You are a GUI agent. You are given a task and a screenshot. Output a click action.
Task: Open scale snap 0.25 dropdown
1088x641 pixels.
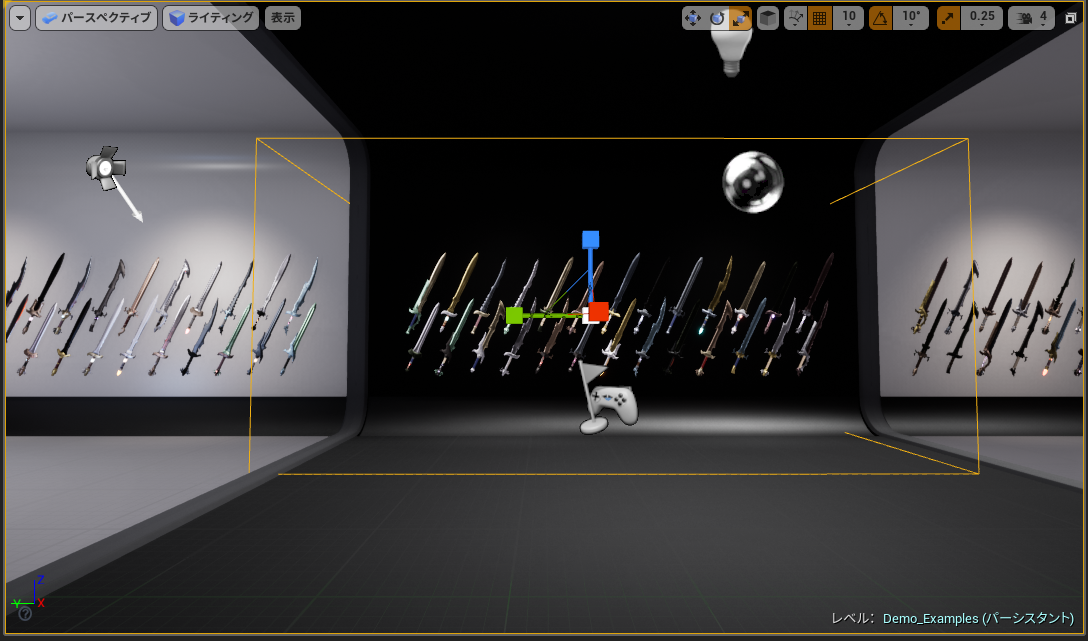982,19
